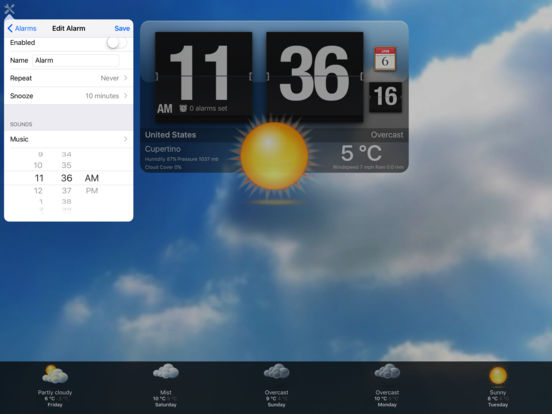Click the United States country label

[x=170, y=135]
